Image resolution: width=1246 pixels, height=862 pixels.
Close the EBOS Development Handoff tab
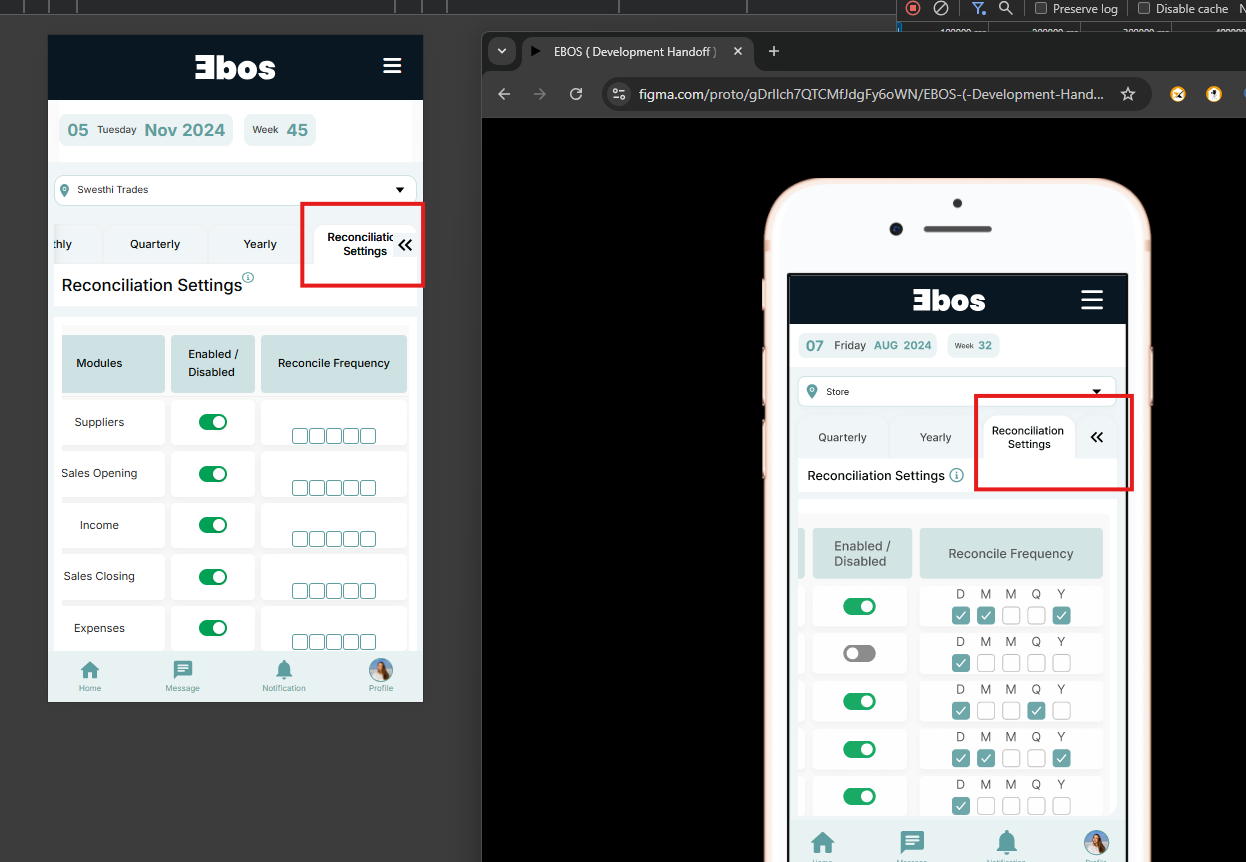(738, 51)
